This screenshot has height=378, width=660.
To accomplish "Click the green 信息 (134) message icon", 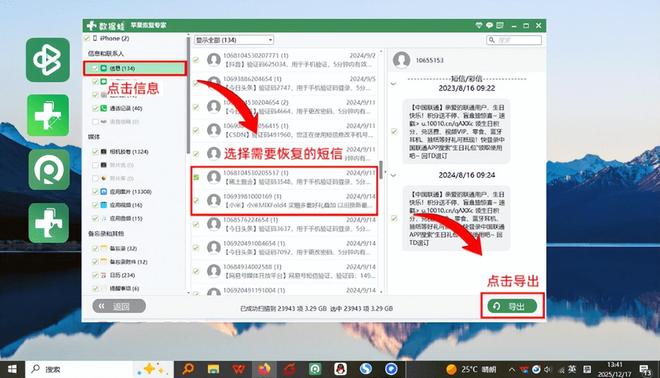I will 104,68.
